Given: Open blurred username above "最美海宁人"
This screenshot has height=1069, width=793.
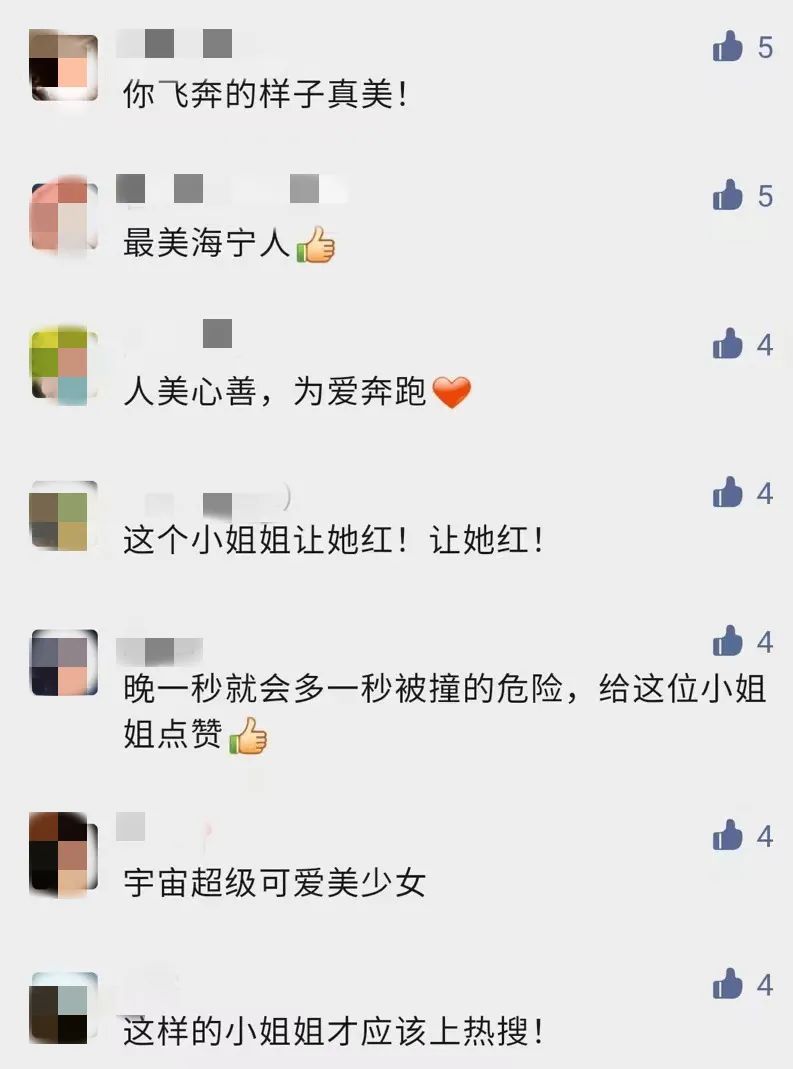Looking at the screenshot, I should (x=232, y=189).
